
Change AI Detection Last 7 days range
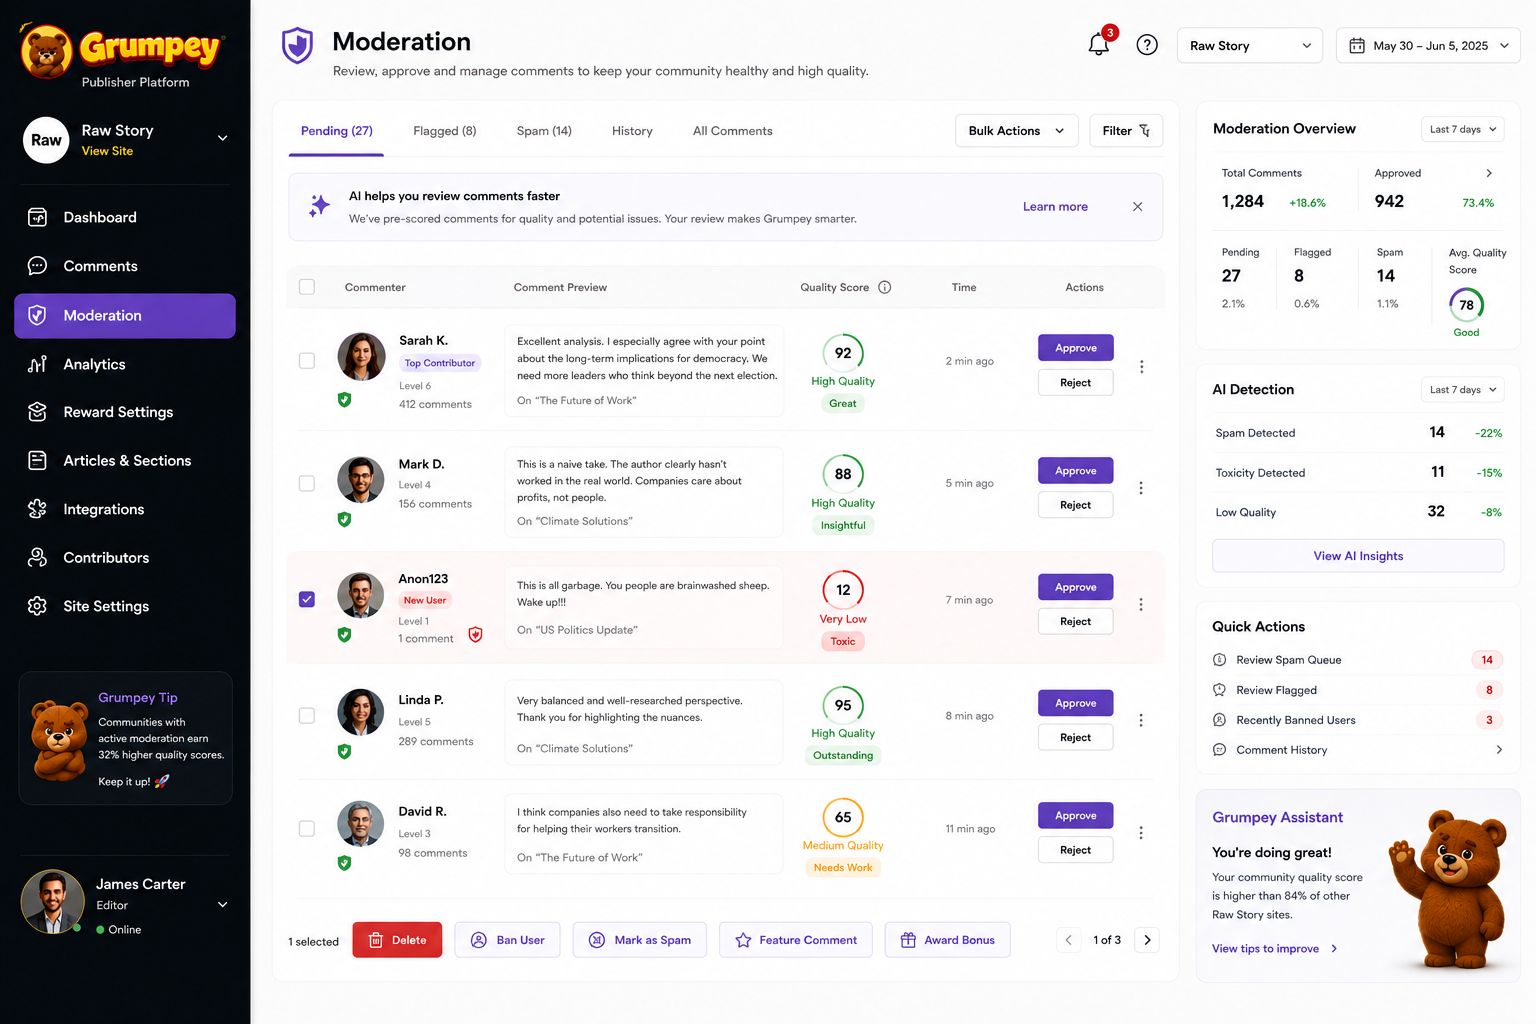coord(1462,390)
